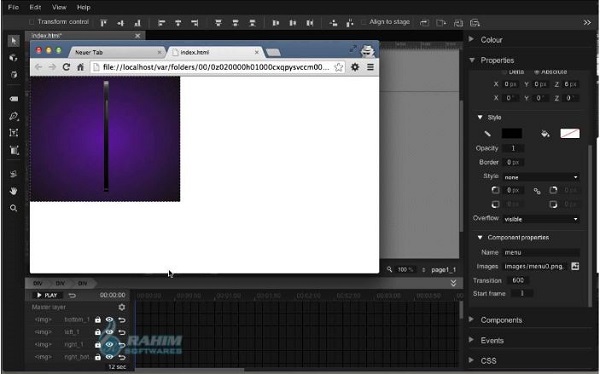Select the Hand pan tool
The image size is (600, 374).
[14, 191]
